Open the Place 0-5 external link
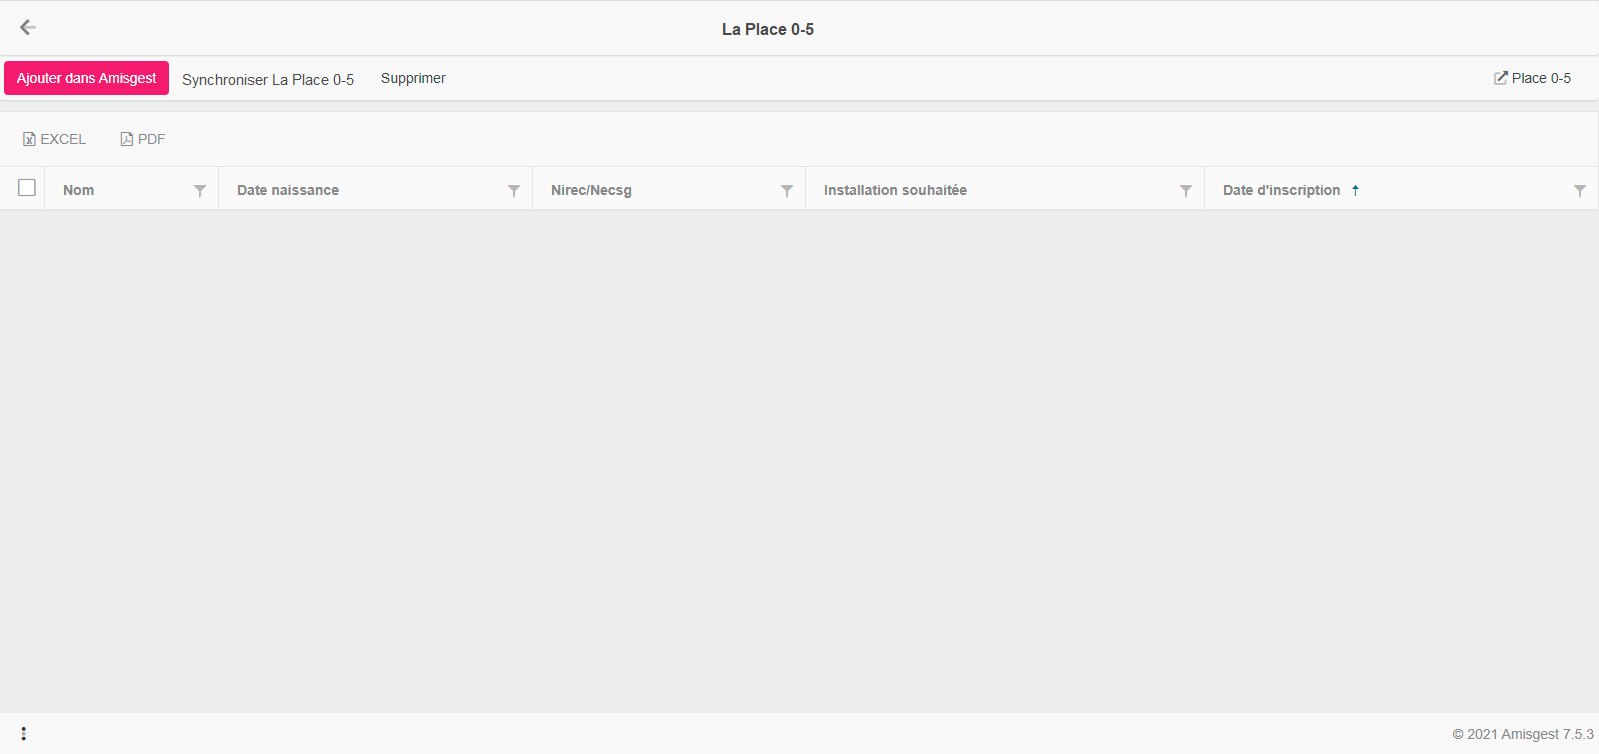The image size is (1599, 754). [x=1532, y=78]
